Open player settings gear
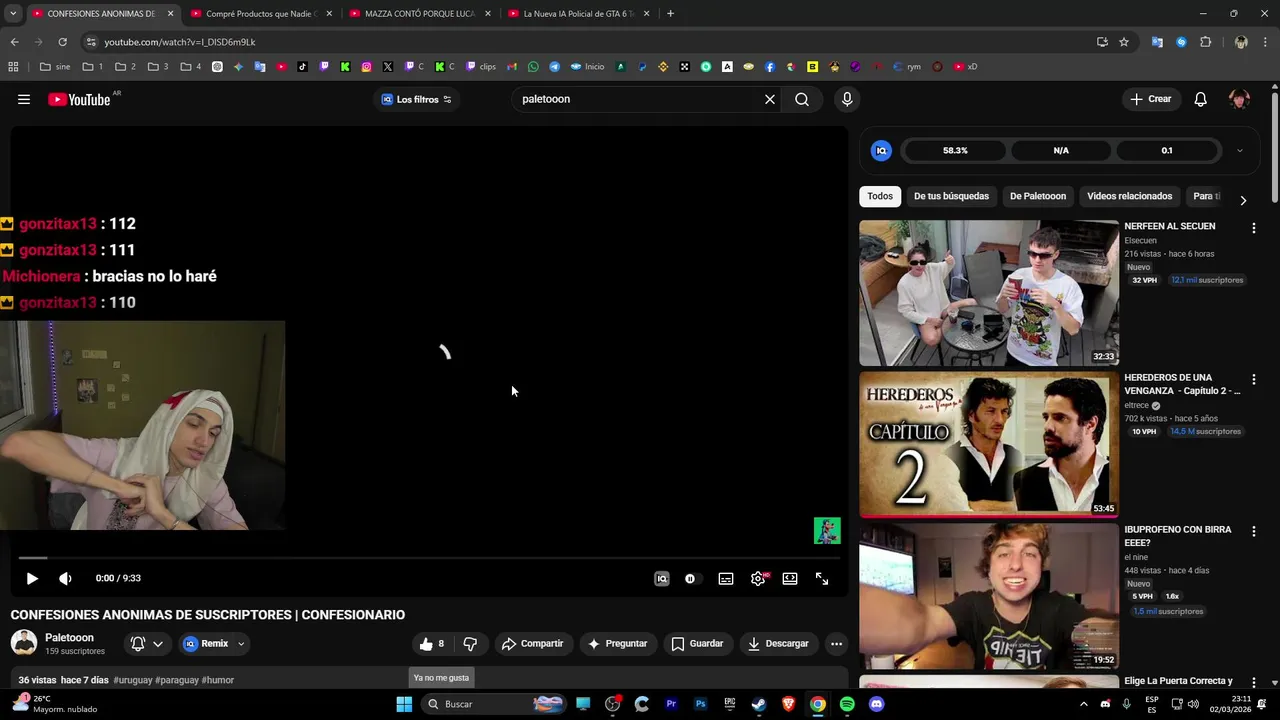1280x720 pixels. coord(758,578)
